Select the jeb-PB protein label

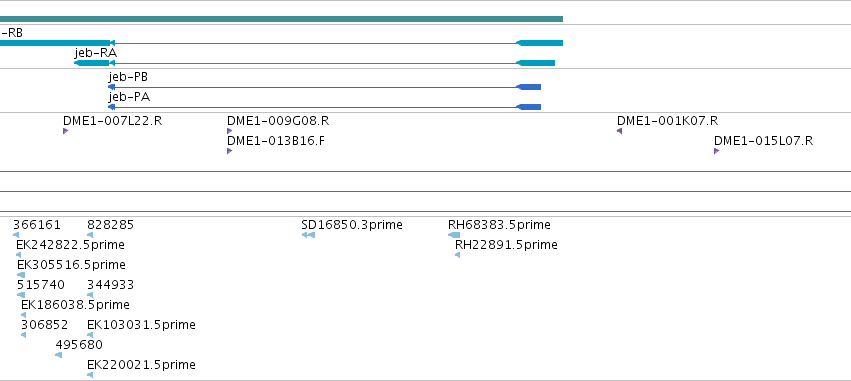(x=128, y=77)
